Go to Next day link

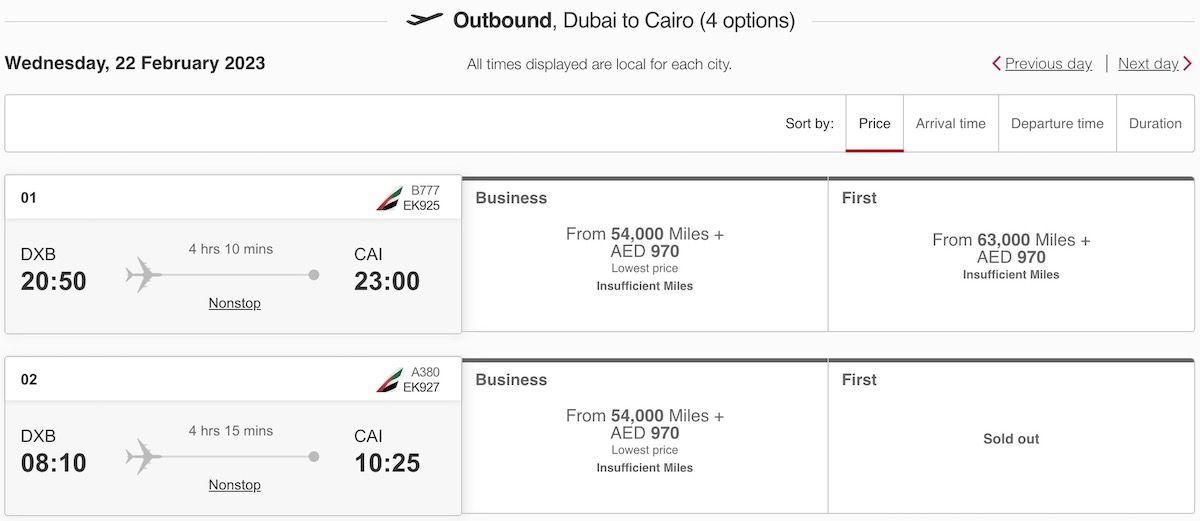pyautogui.click(x=1148, y=63)
